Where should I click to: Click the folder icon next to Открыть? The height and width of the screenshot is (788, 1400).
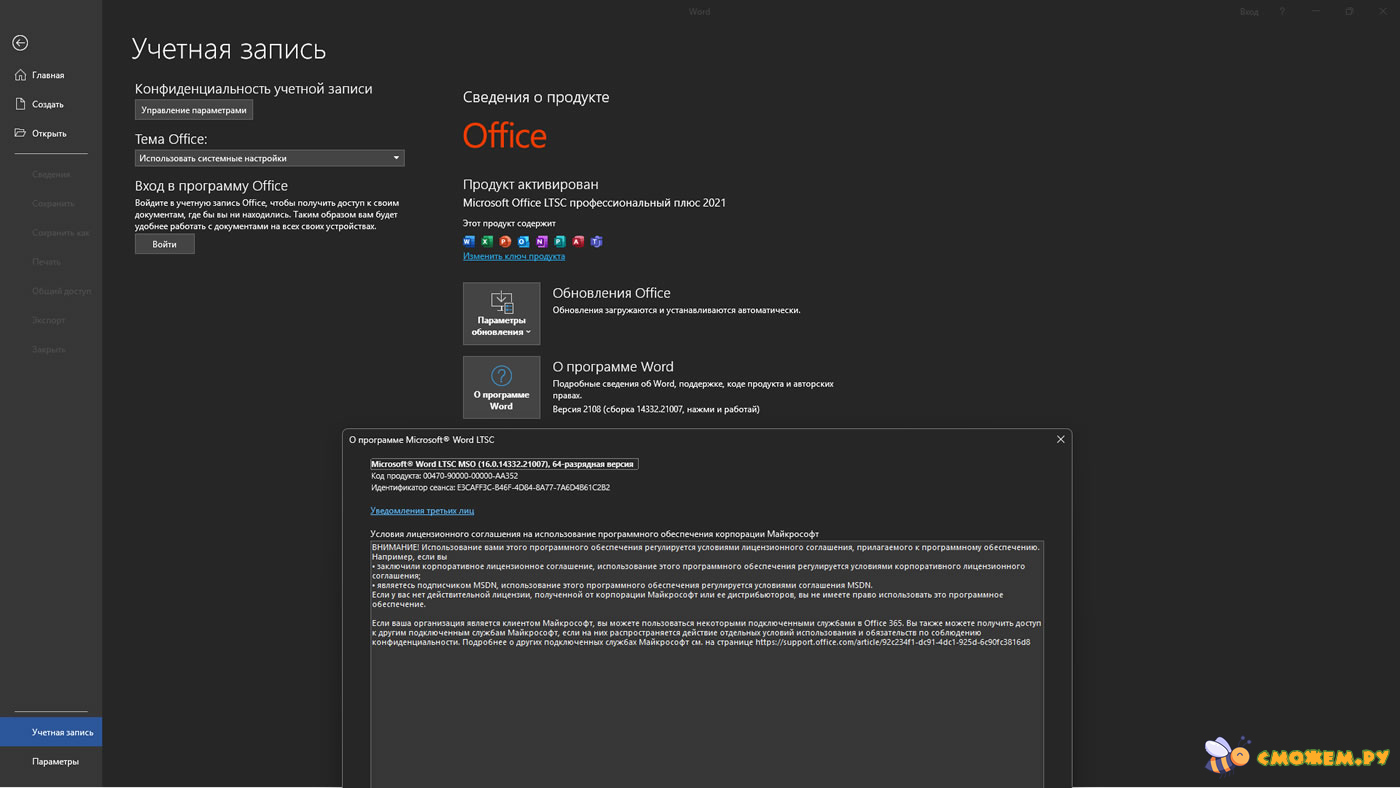pos(20,133)
